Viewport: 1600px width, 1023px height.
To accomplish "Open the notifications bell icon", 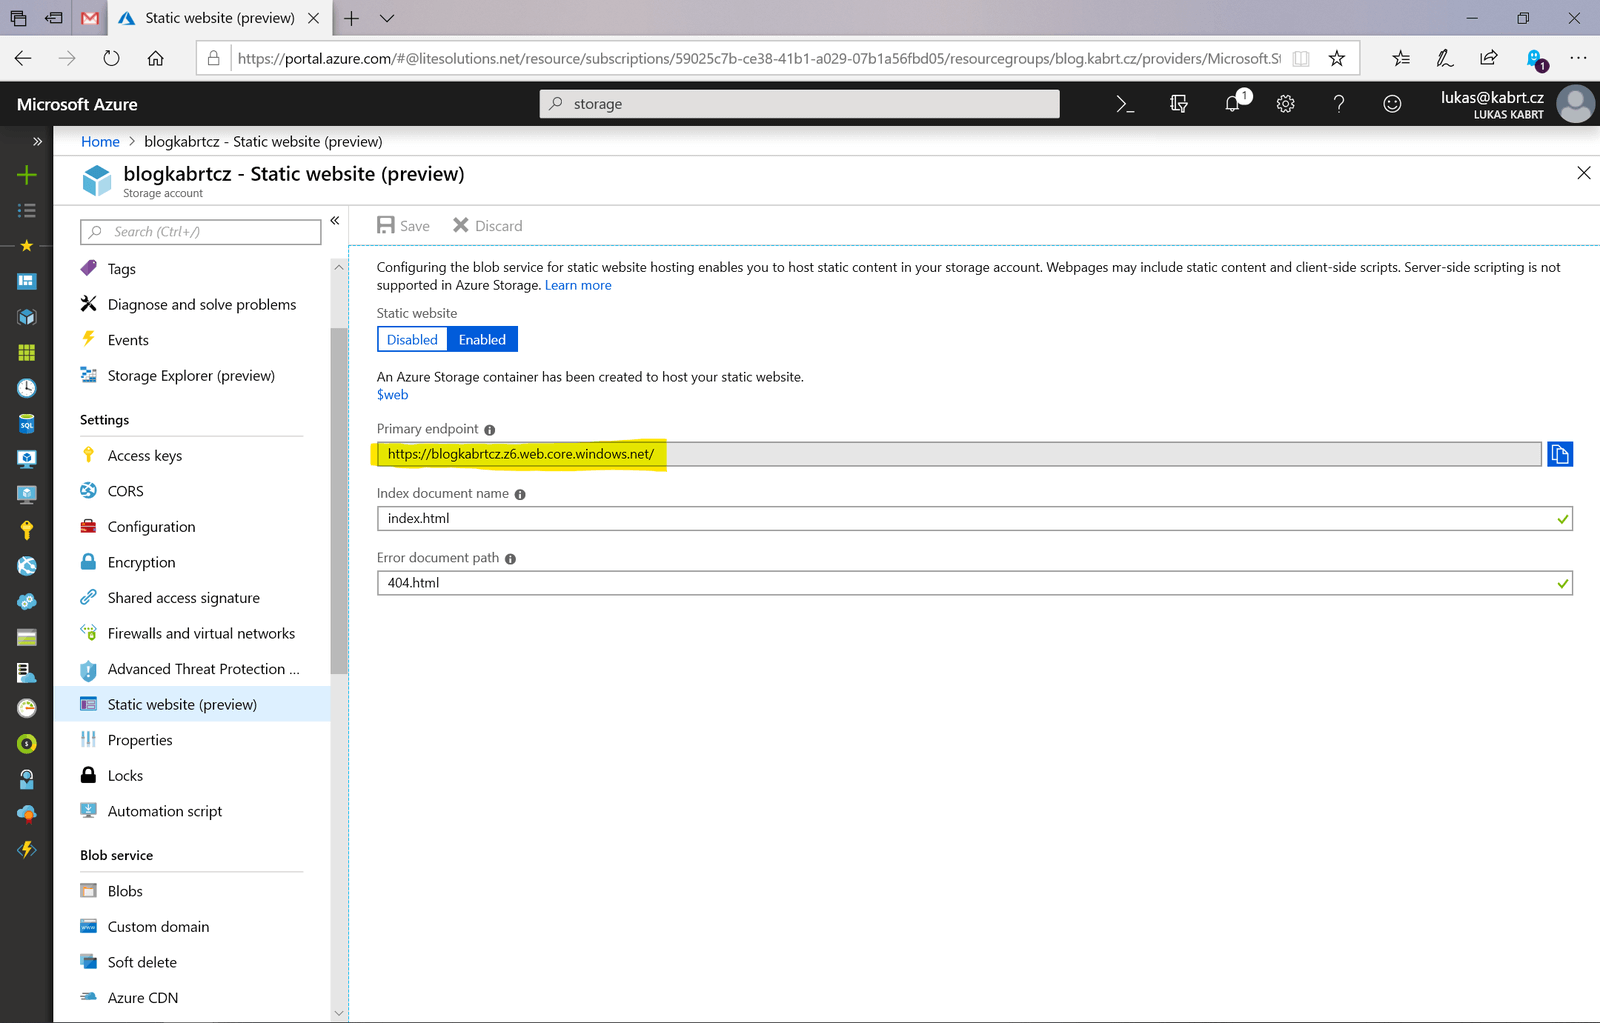I will tap(1233, 104).
